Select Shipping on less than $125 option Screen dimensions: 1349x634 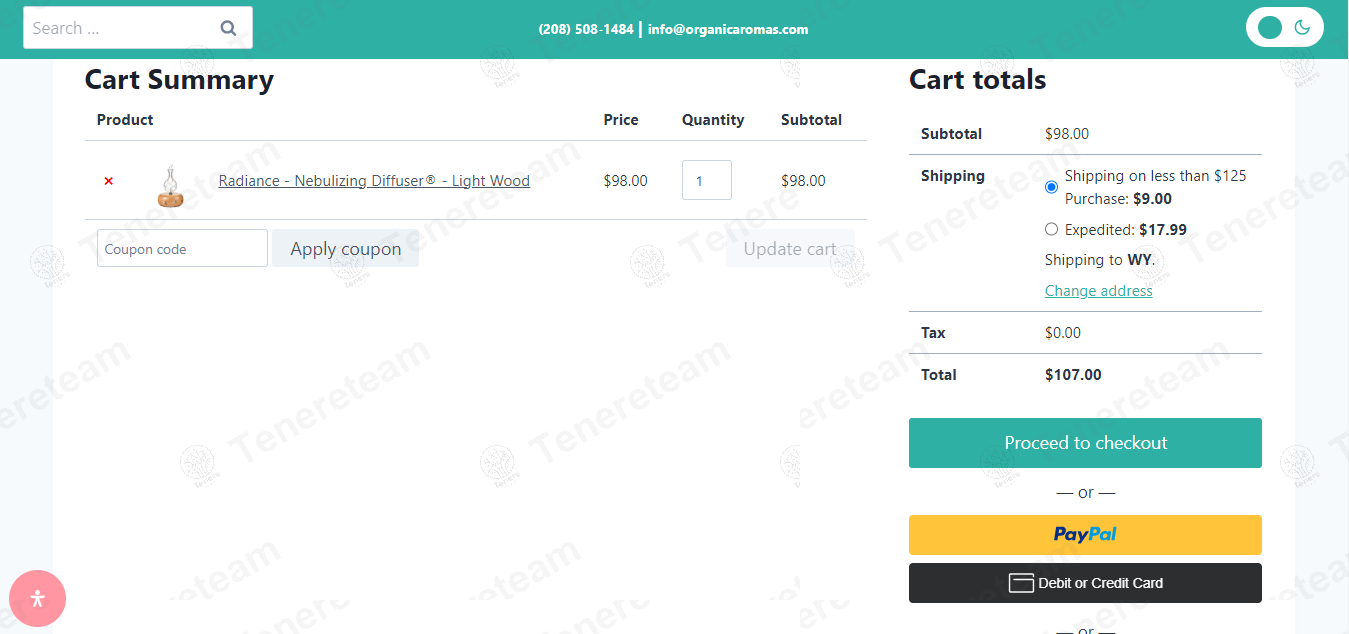1051,187
